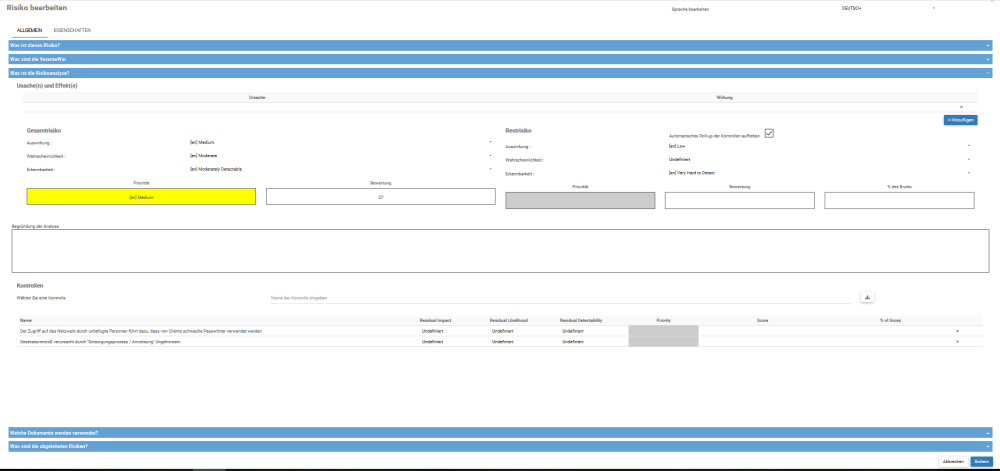Open Gesamtrisiko Auswirkung dropdown showing Medium
This screenshot has width=1000, height=471.
pos(341,142)
